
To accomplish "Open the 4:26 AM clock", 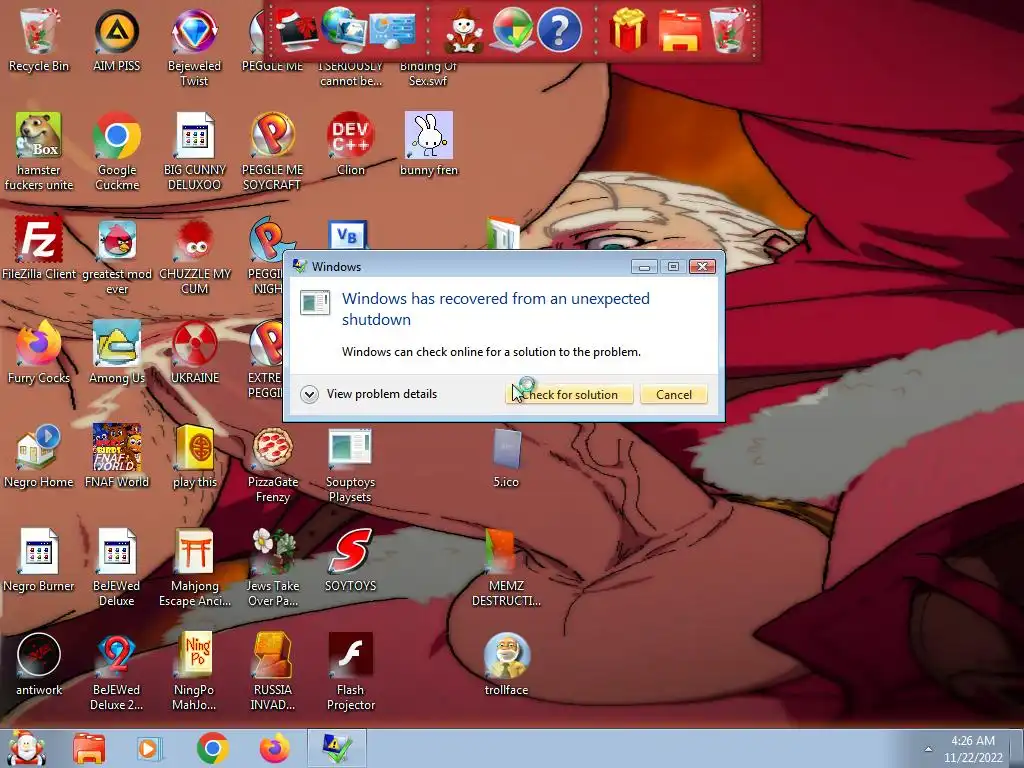I will (973, 749).
